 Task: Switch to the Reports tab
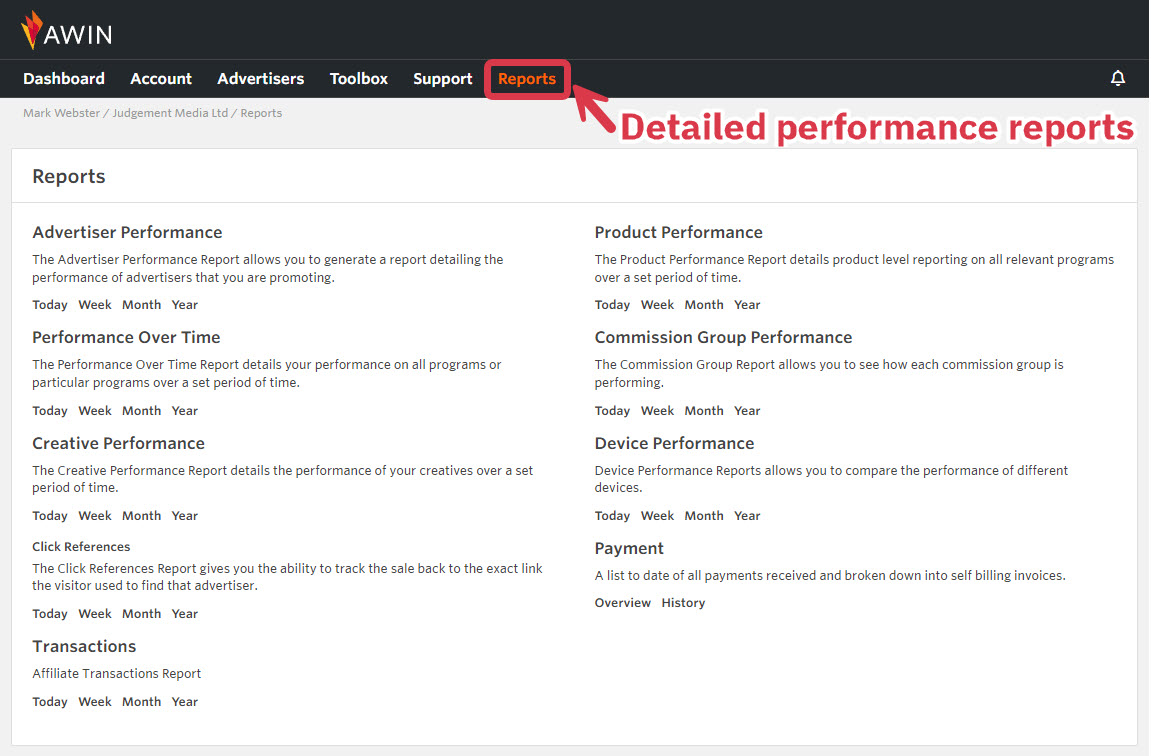click(x=527, y=79)
